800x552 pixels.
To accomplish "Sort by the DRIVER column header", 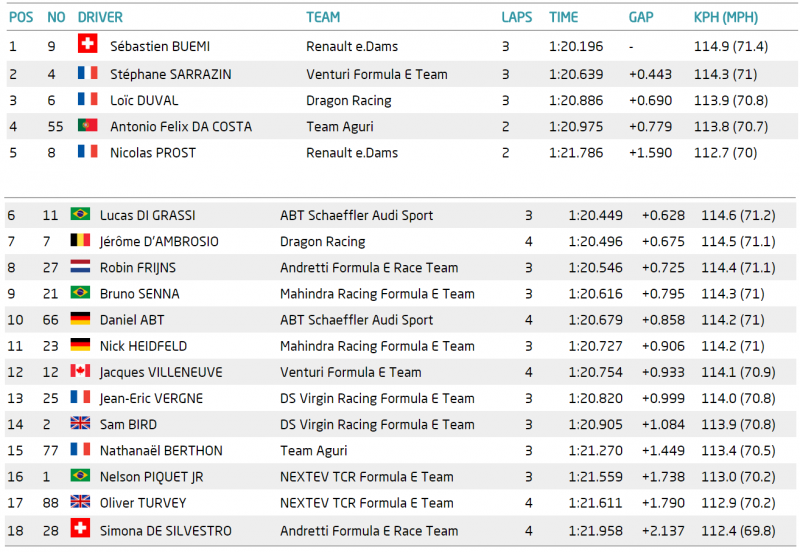I will click(x=100, y=17).
